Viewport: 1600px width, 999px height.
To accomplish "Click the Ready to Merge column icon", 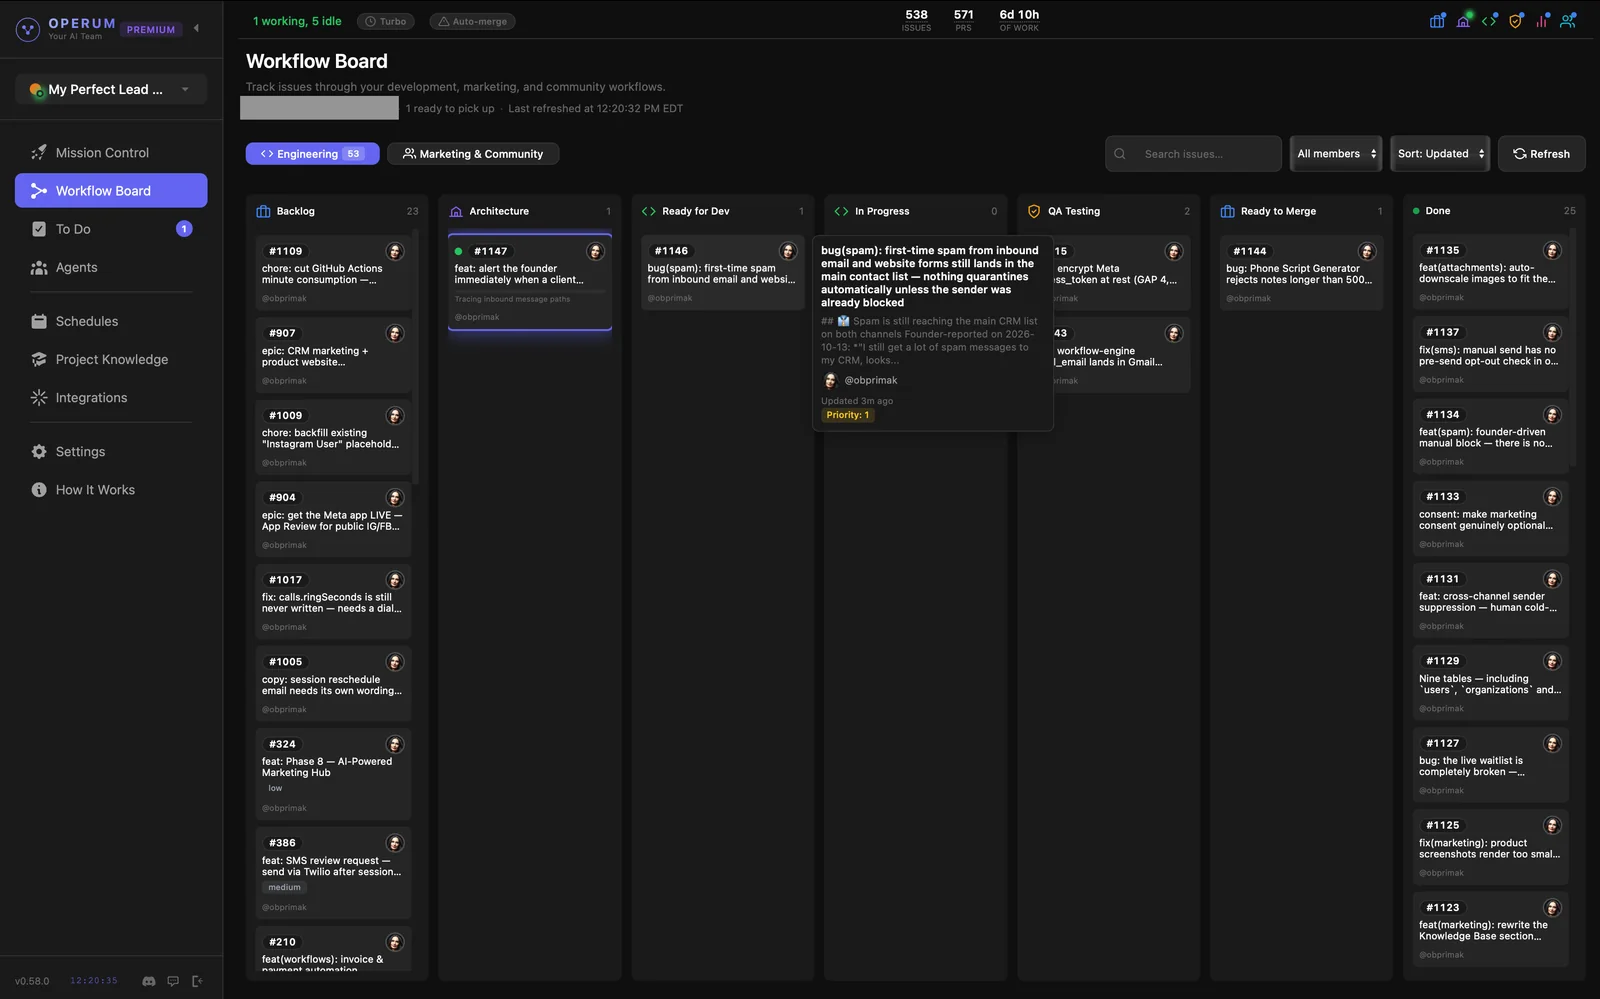I will 1227,211.
